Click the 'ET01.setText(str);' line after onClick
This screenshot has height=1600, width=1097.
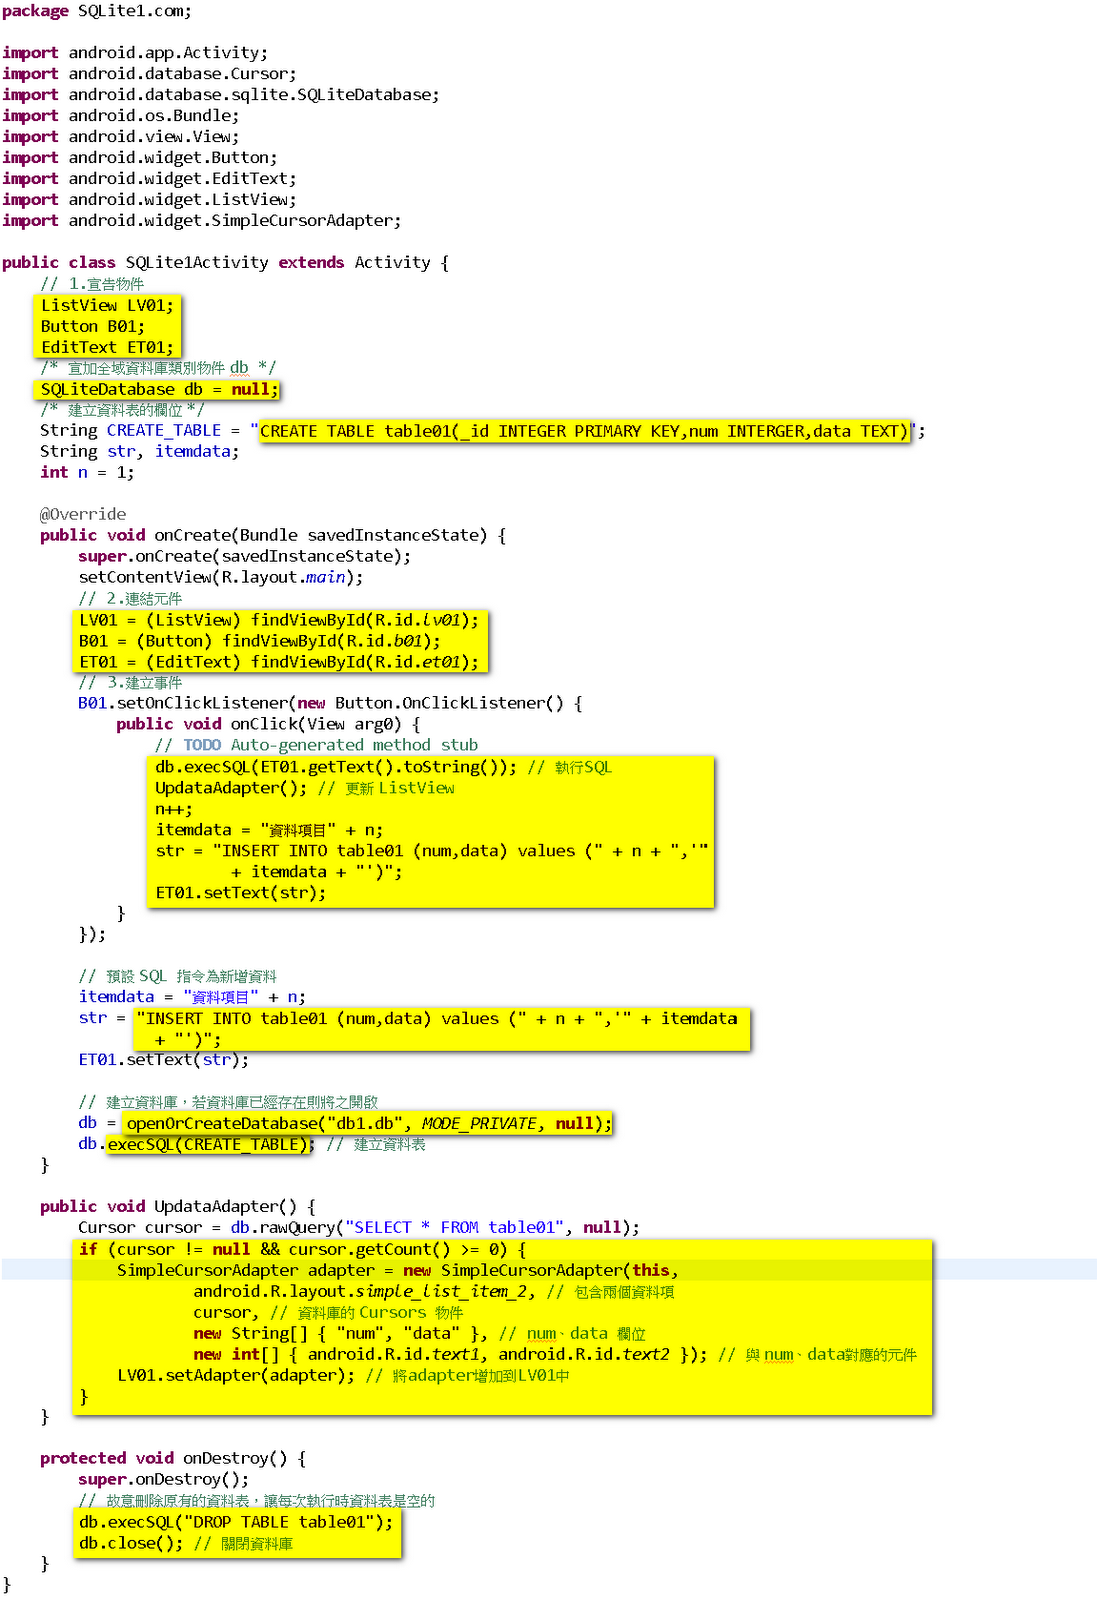[164, 1060]
